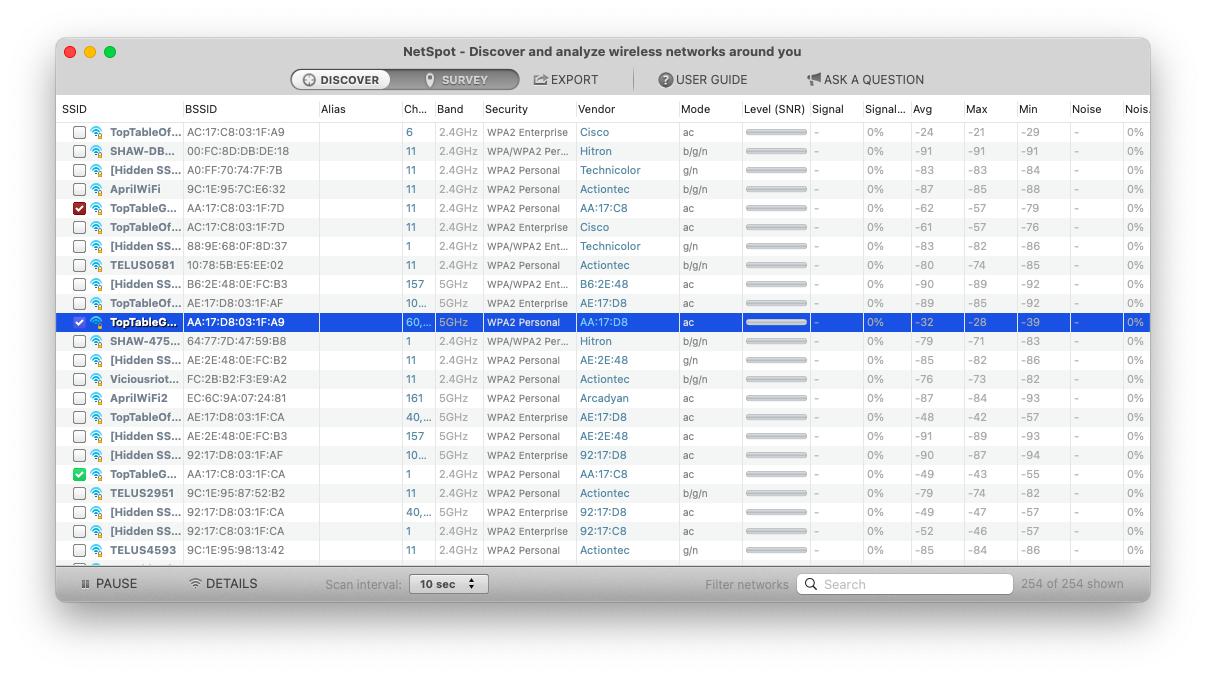Click the question mark User Guide icon
Screen dimensions: 1206x676
click(x=665, y=80)
